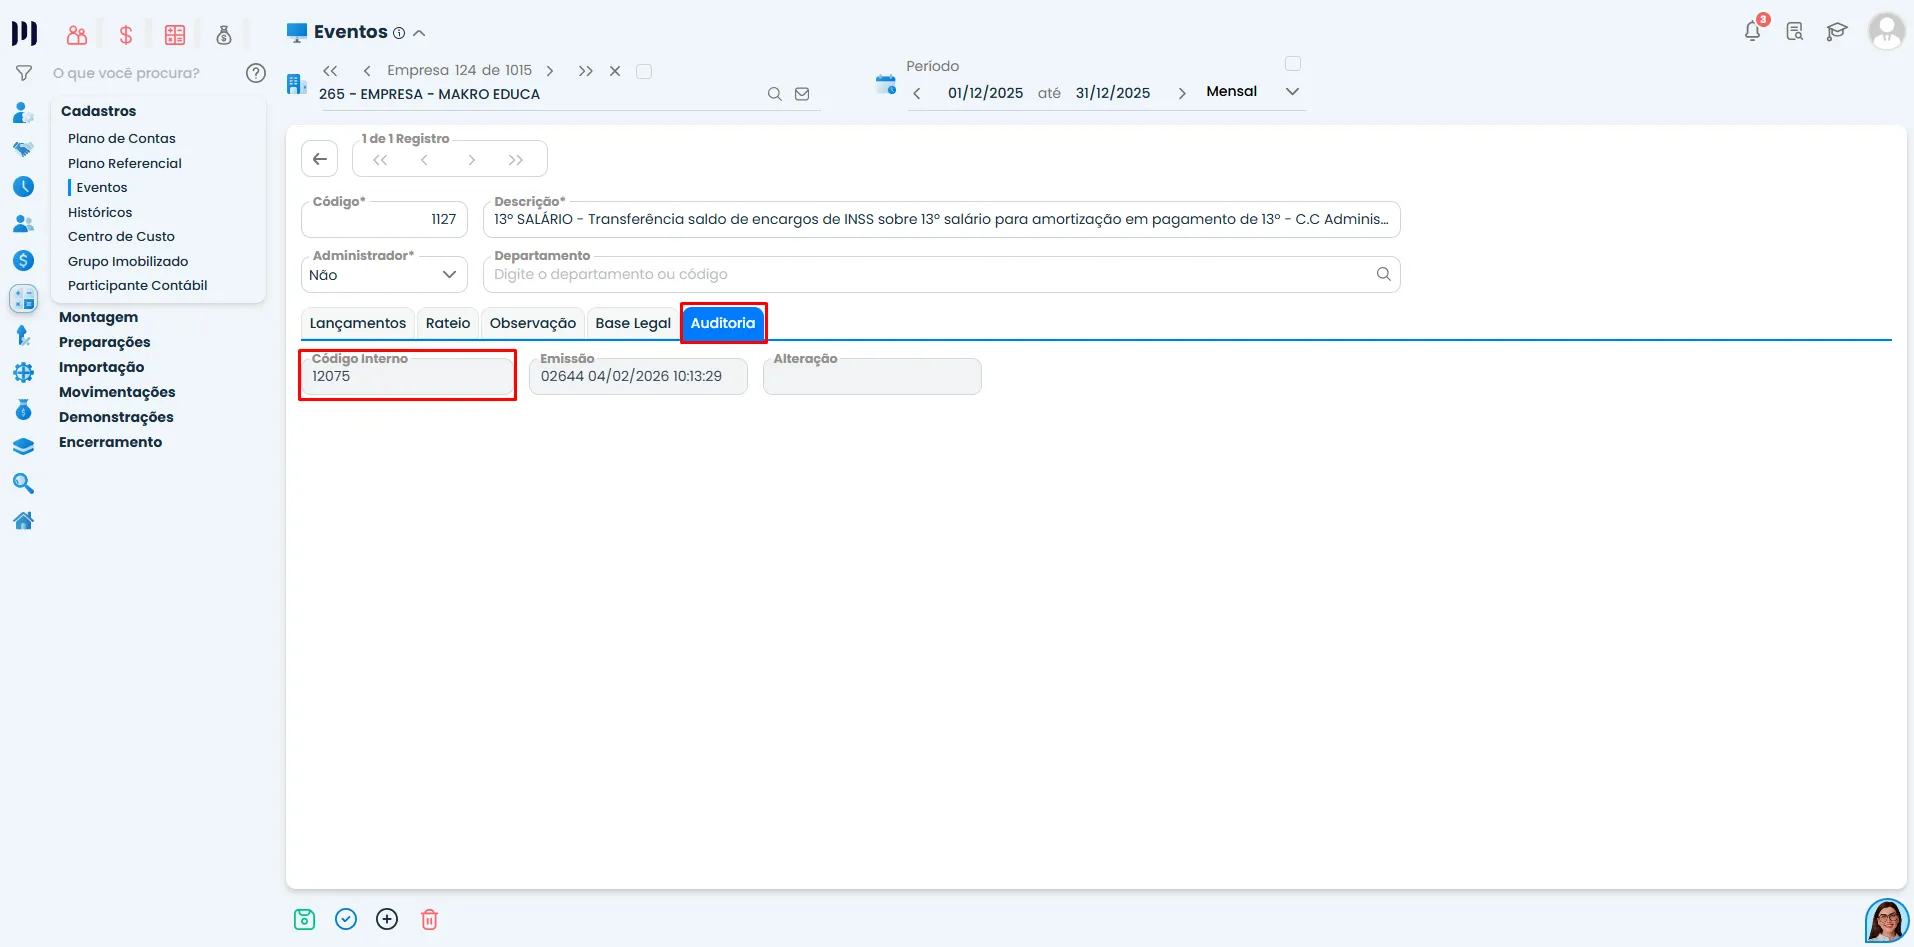Open the Período calendar icon
Screen dimensions: 1914x947
point(886,84)
